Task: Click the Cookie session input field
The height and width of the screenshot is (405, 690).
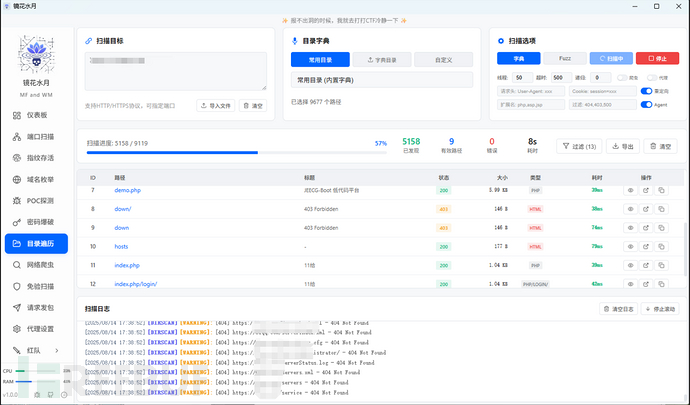Action: pos(602,91)
